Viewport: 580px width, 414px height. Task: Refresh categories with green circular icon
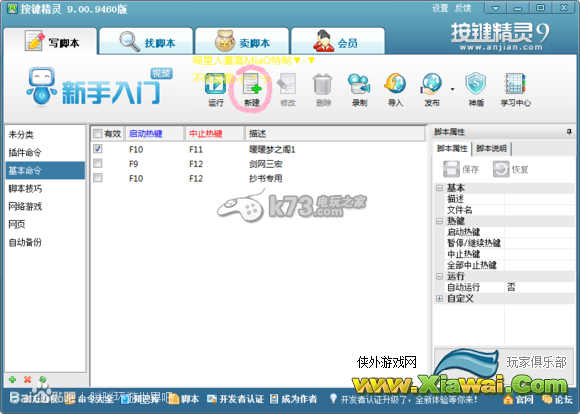pyautogui.click(x=43, y=380)
